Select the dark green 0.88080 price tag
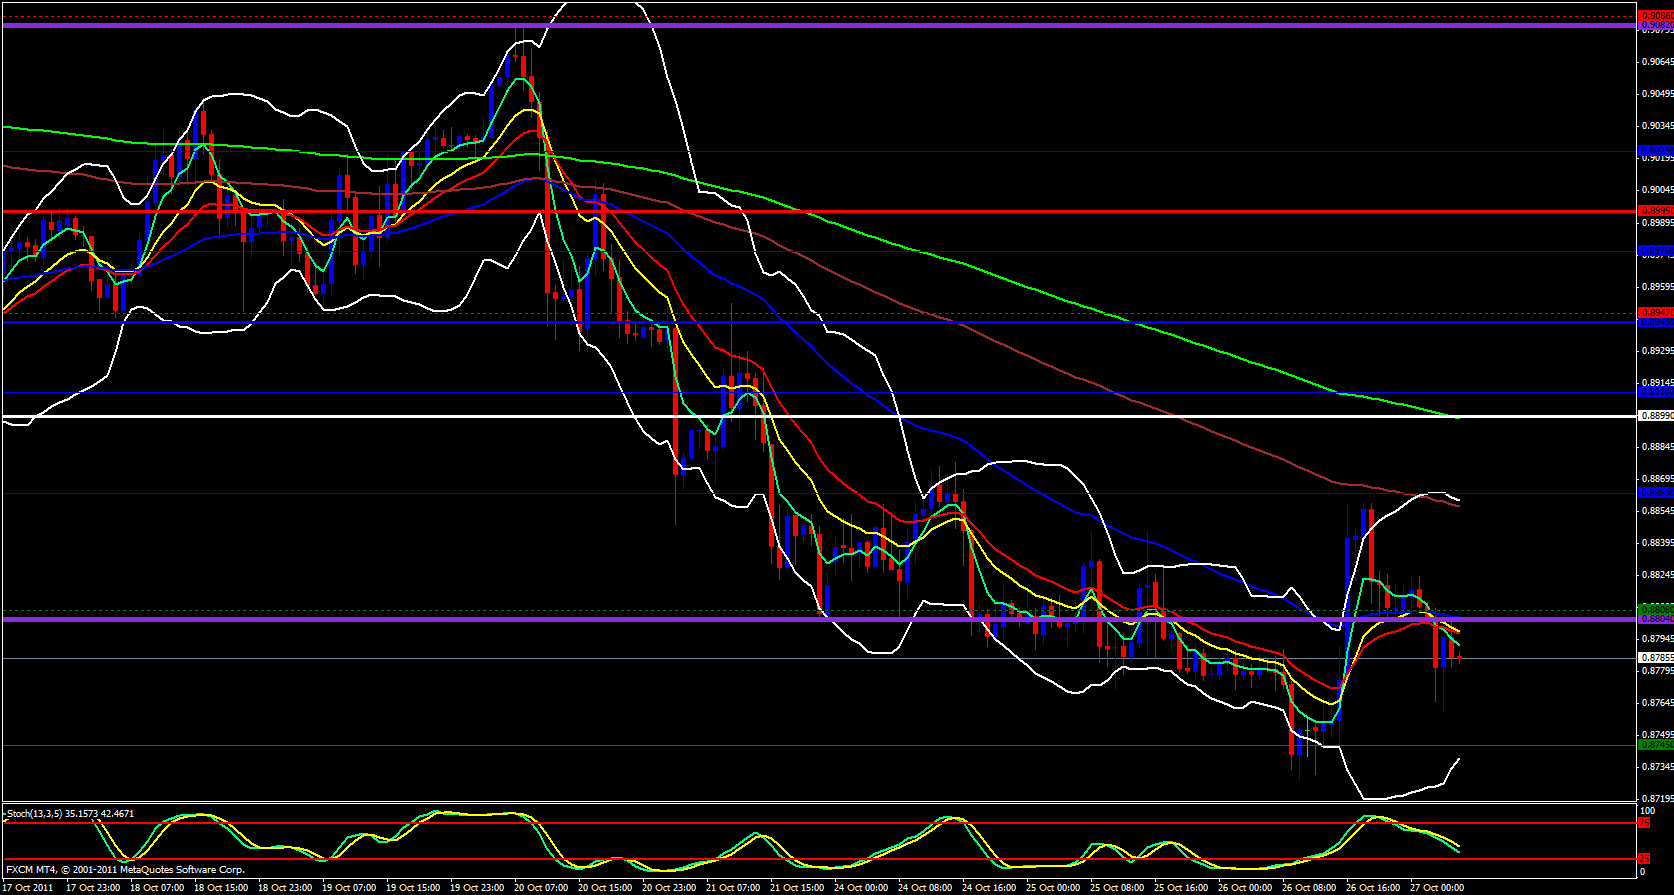The image size is (1674, 895). [x=1655, y=609]
